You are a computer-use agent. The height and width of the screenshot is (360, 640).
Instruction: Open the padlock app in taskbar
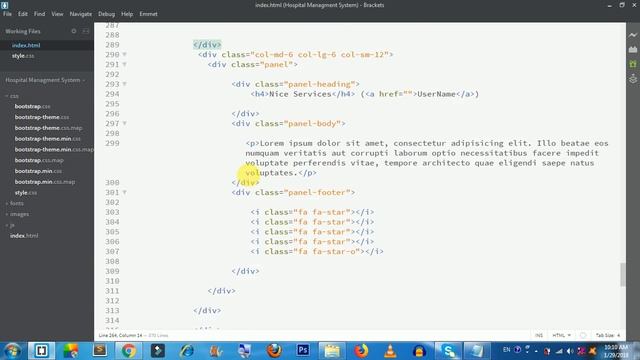(419, 351)
